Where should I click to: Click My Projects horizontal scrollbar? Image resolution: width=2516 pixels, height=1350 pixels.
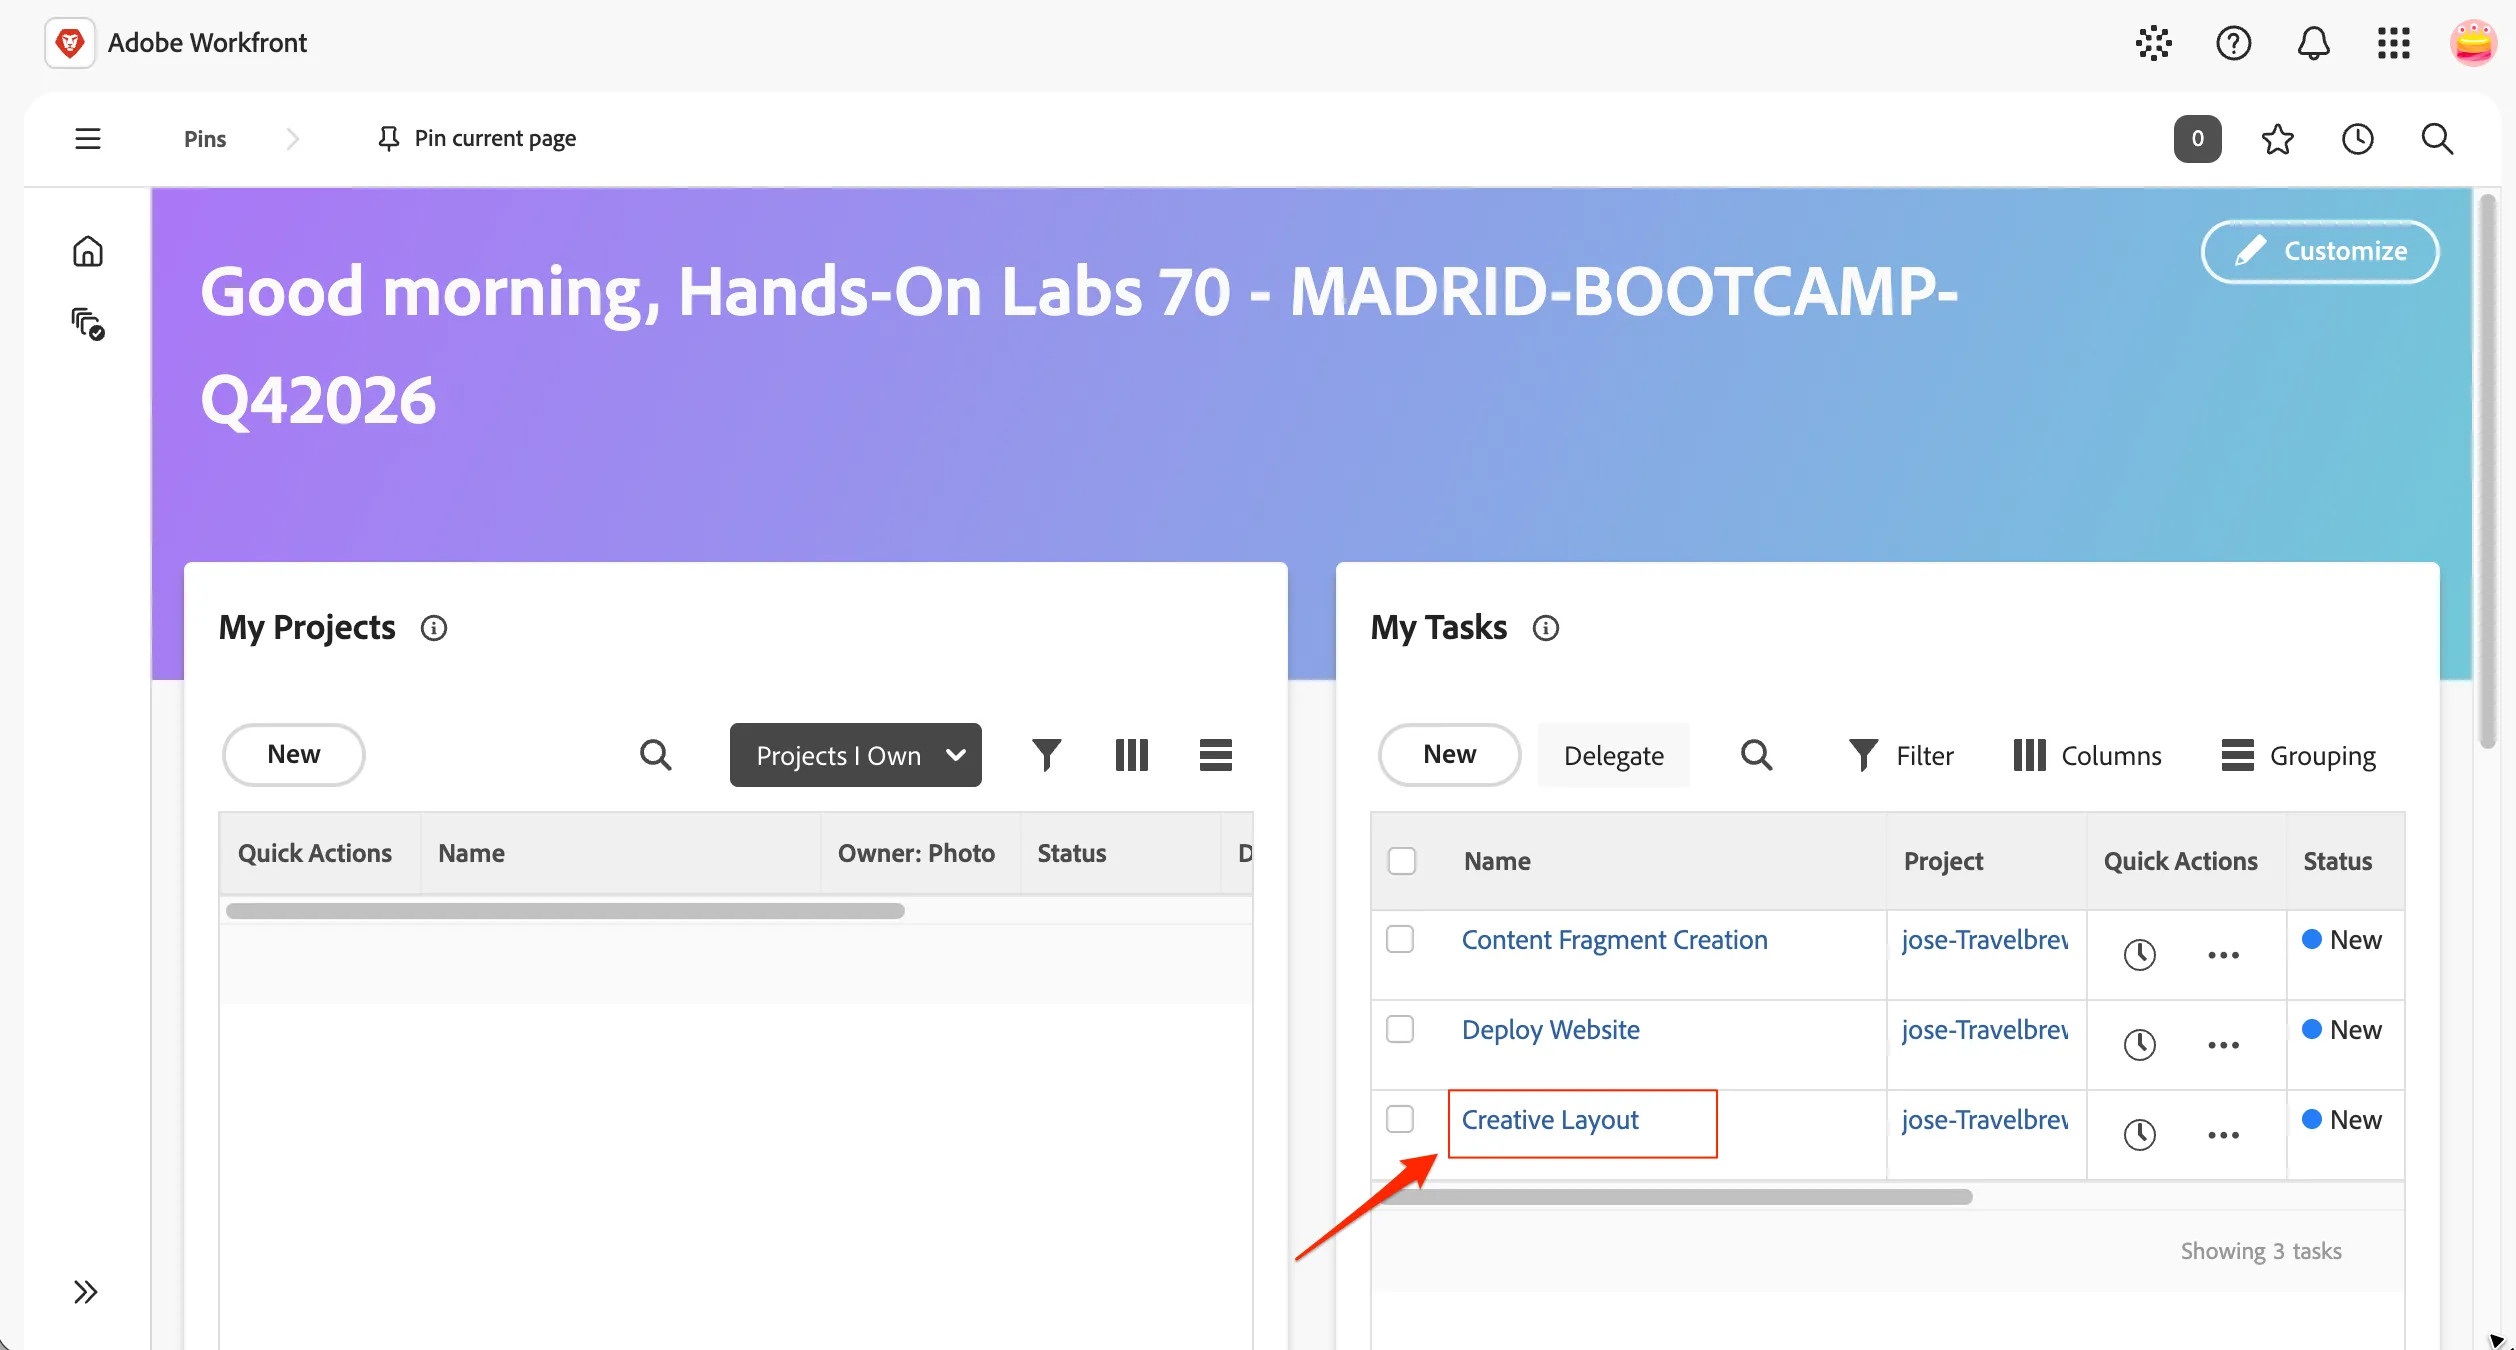coord(565,911)
